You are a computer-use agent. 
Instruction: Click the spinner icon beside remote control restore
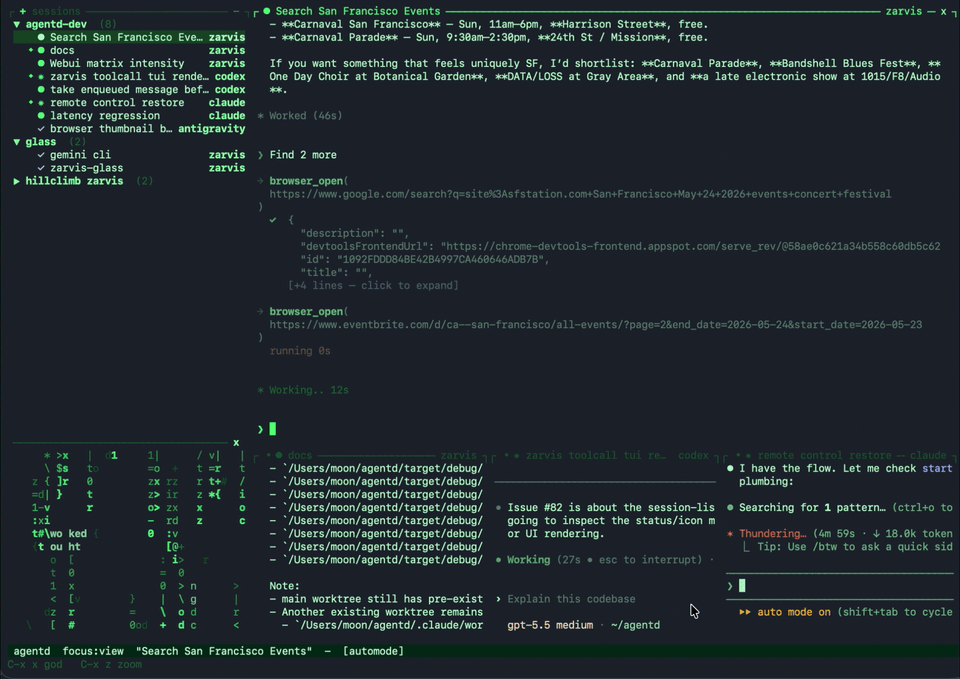pyautogui.click(x=41, y=103)
